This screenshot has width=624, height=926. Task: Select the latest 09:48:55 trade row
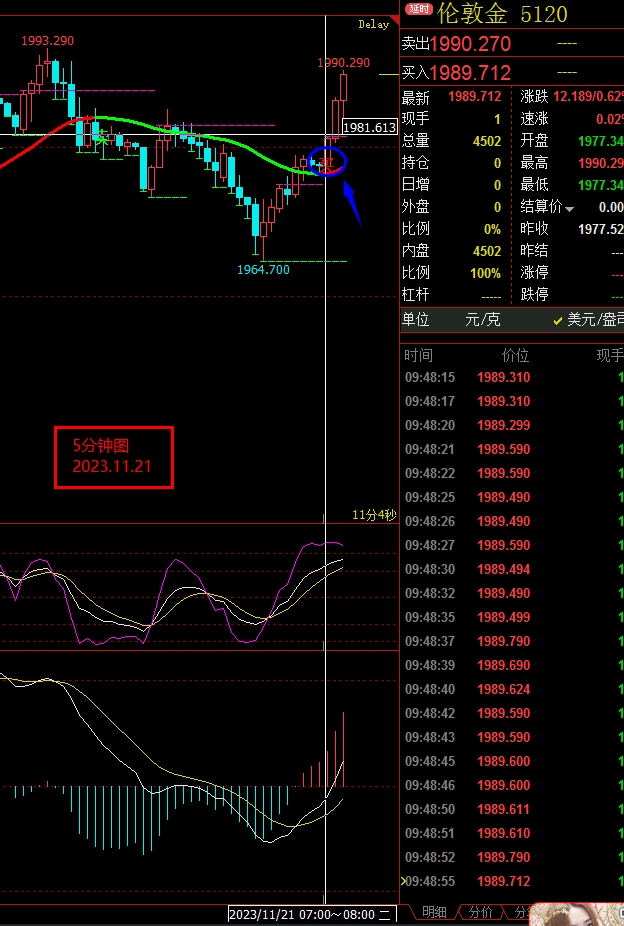point(512,881)
